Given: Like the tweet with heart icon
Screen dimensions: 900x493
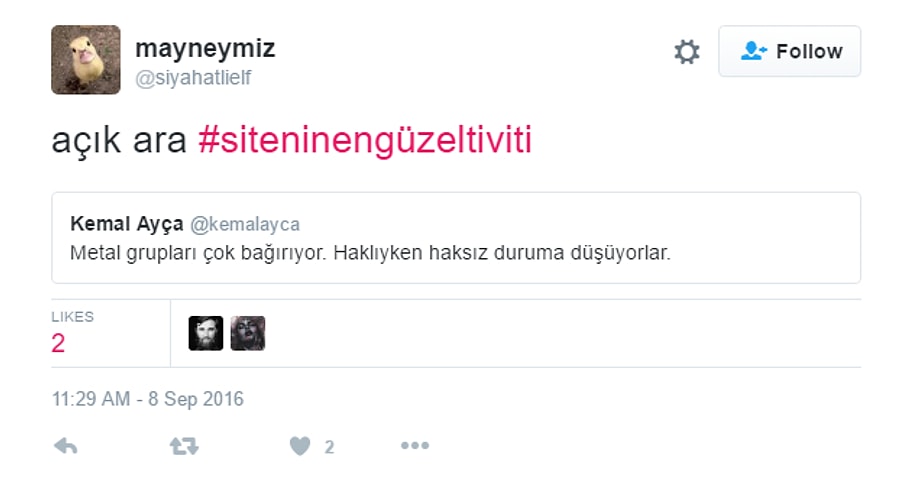Looking at the screenshot, I should click(x=300, y=446).
